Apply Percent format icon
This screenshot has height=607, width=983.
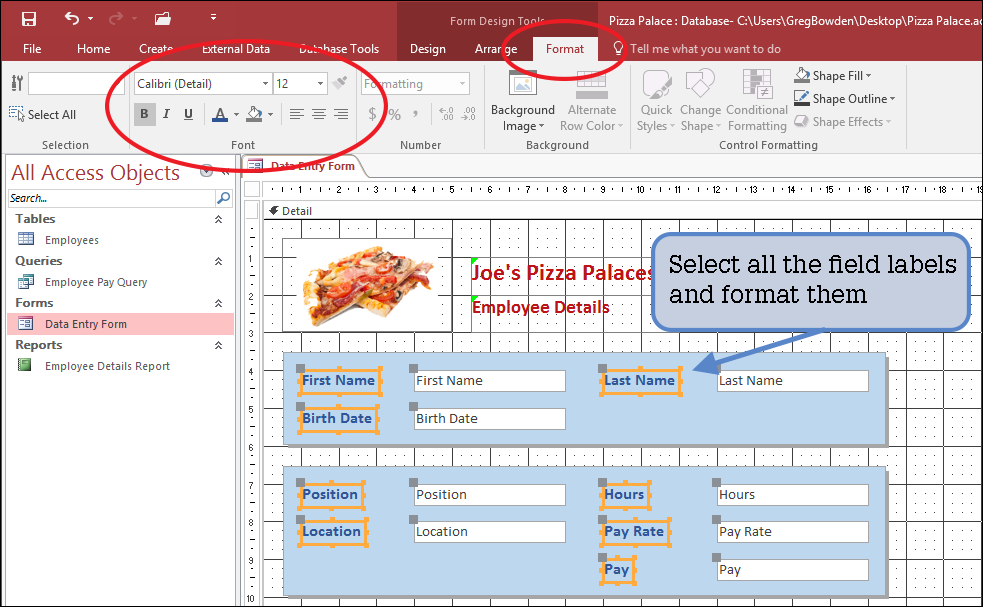click(x=394, y=114)
